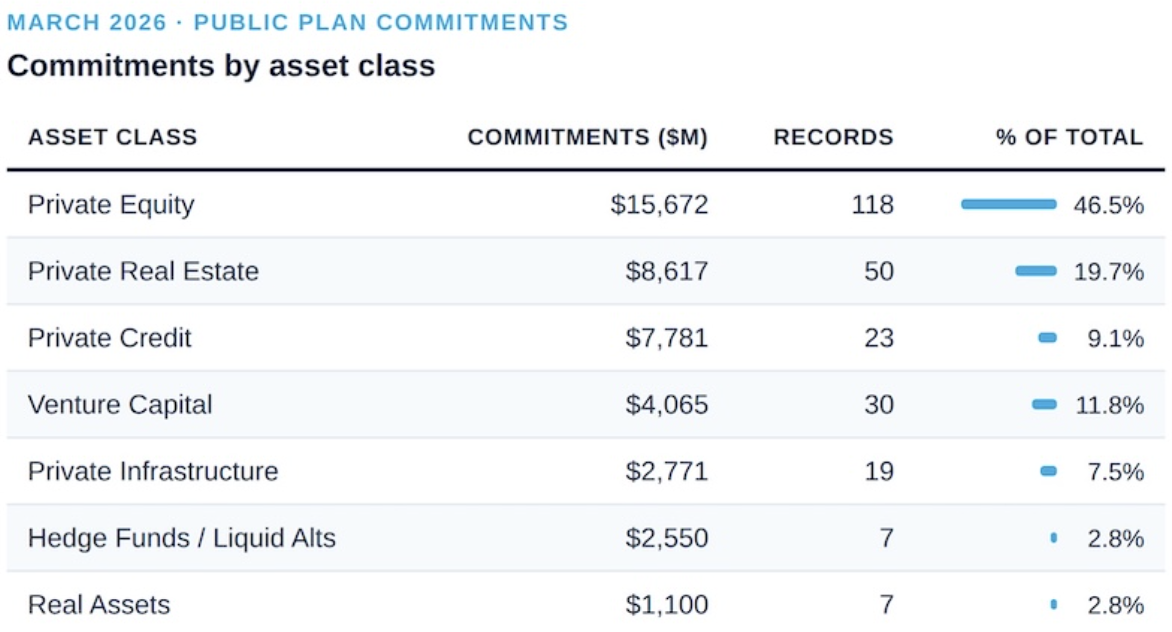Viewport: 1172px width, 632px height.
Task: Click the Records column header
Action: click(x=833, y=138)
